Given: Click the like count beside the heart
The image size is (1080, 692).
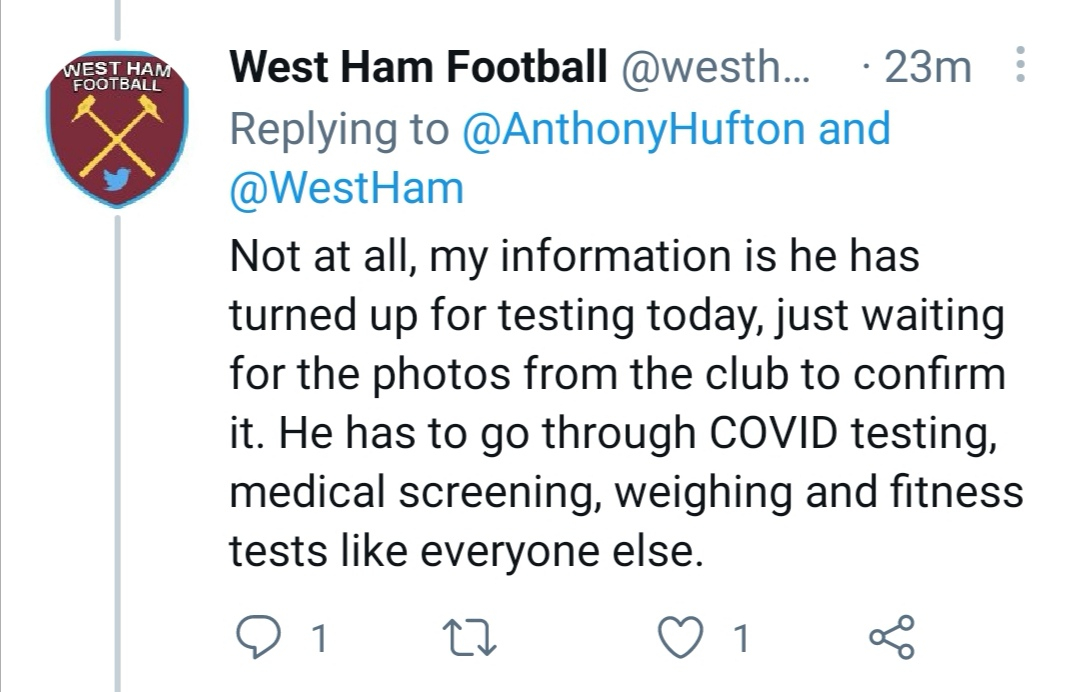Looking at the screenshot, I should (x=741, y=638).
